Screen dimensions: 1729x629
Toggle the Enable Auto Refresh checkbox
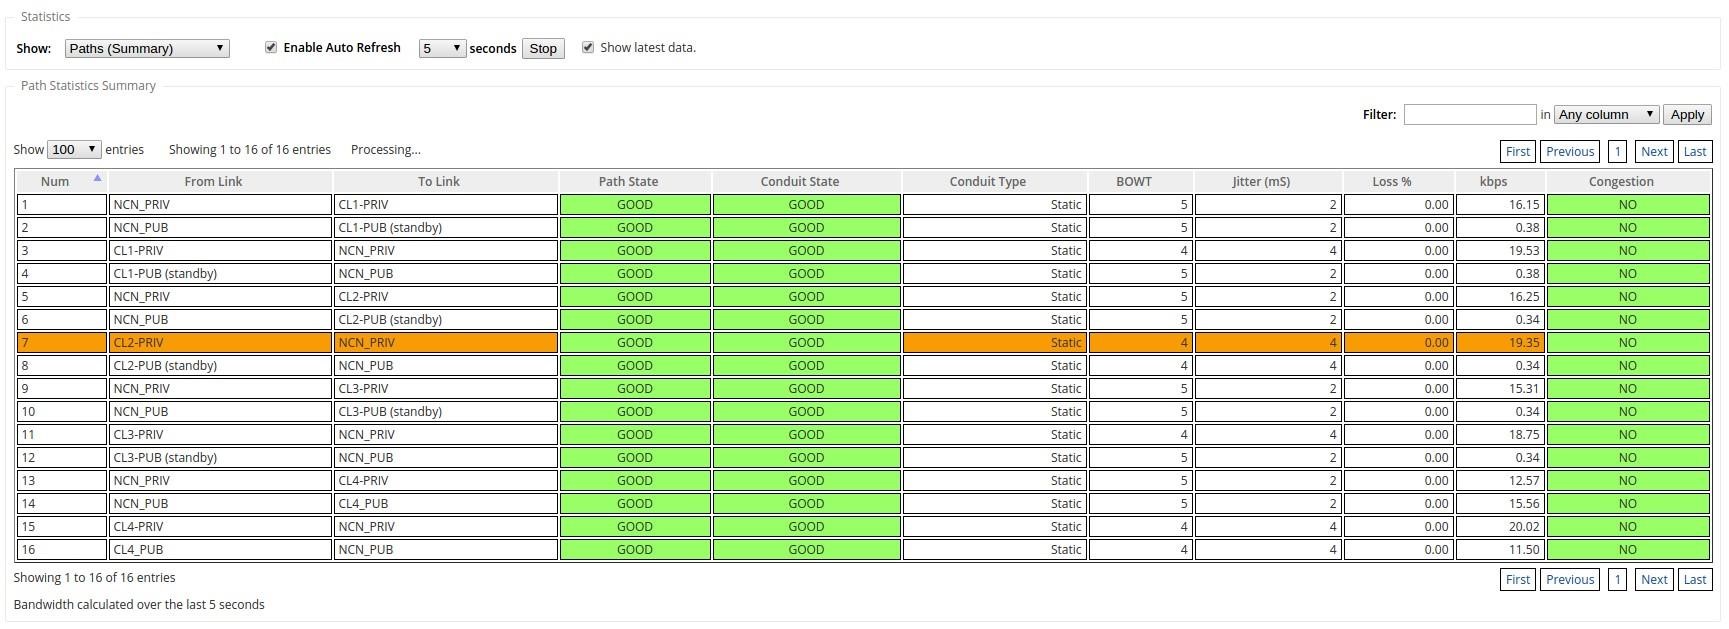point(271,48)
